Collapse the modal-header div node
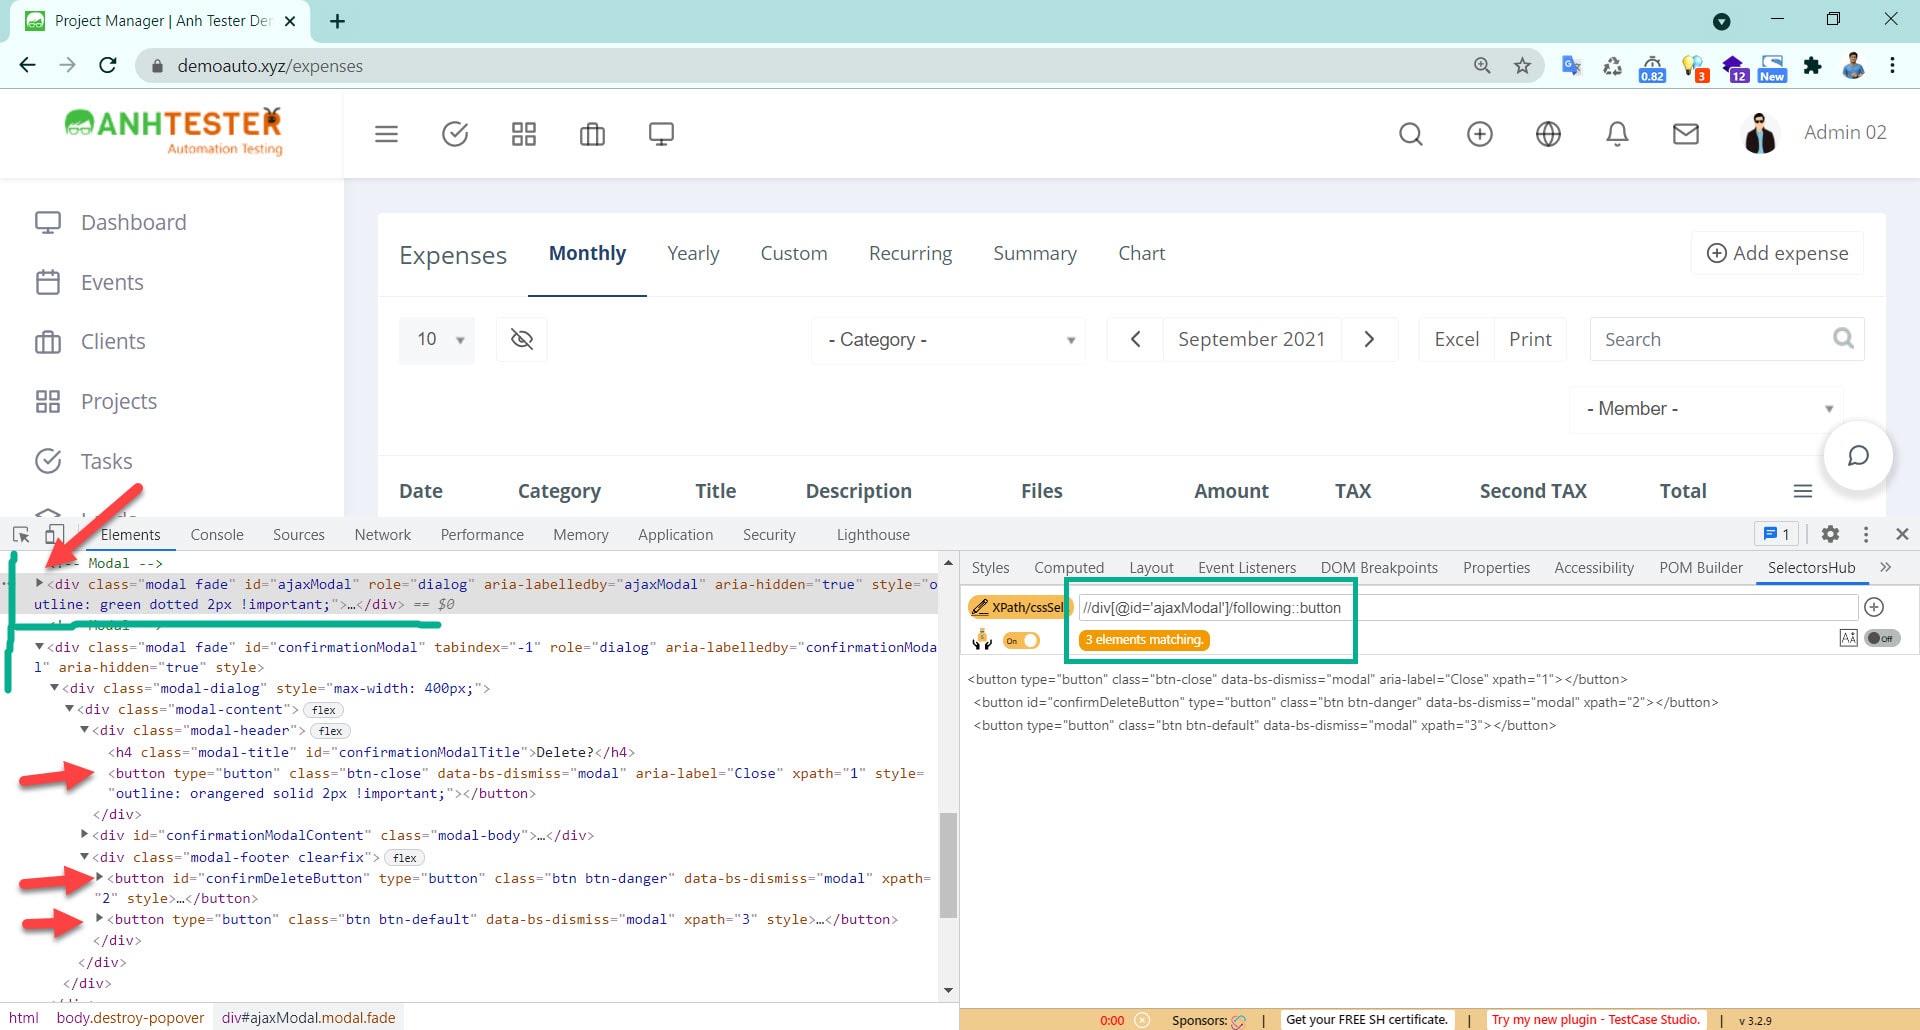The height and width of the screenshot is (1030, 1920). [x=85, y=730]
